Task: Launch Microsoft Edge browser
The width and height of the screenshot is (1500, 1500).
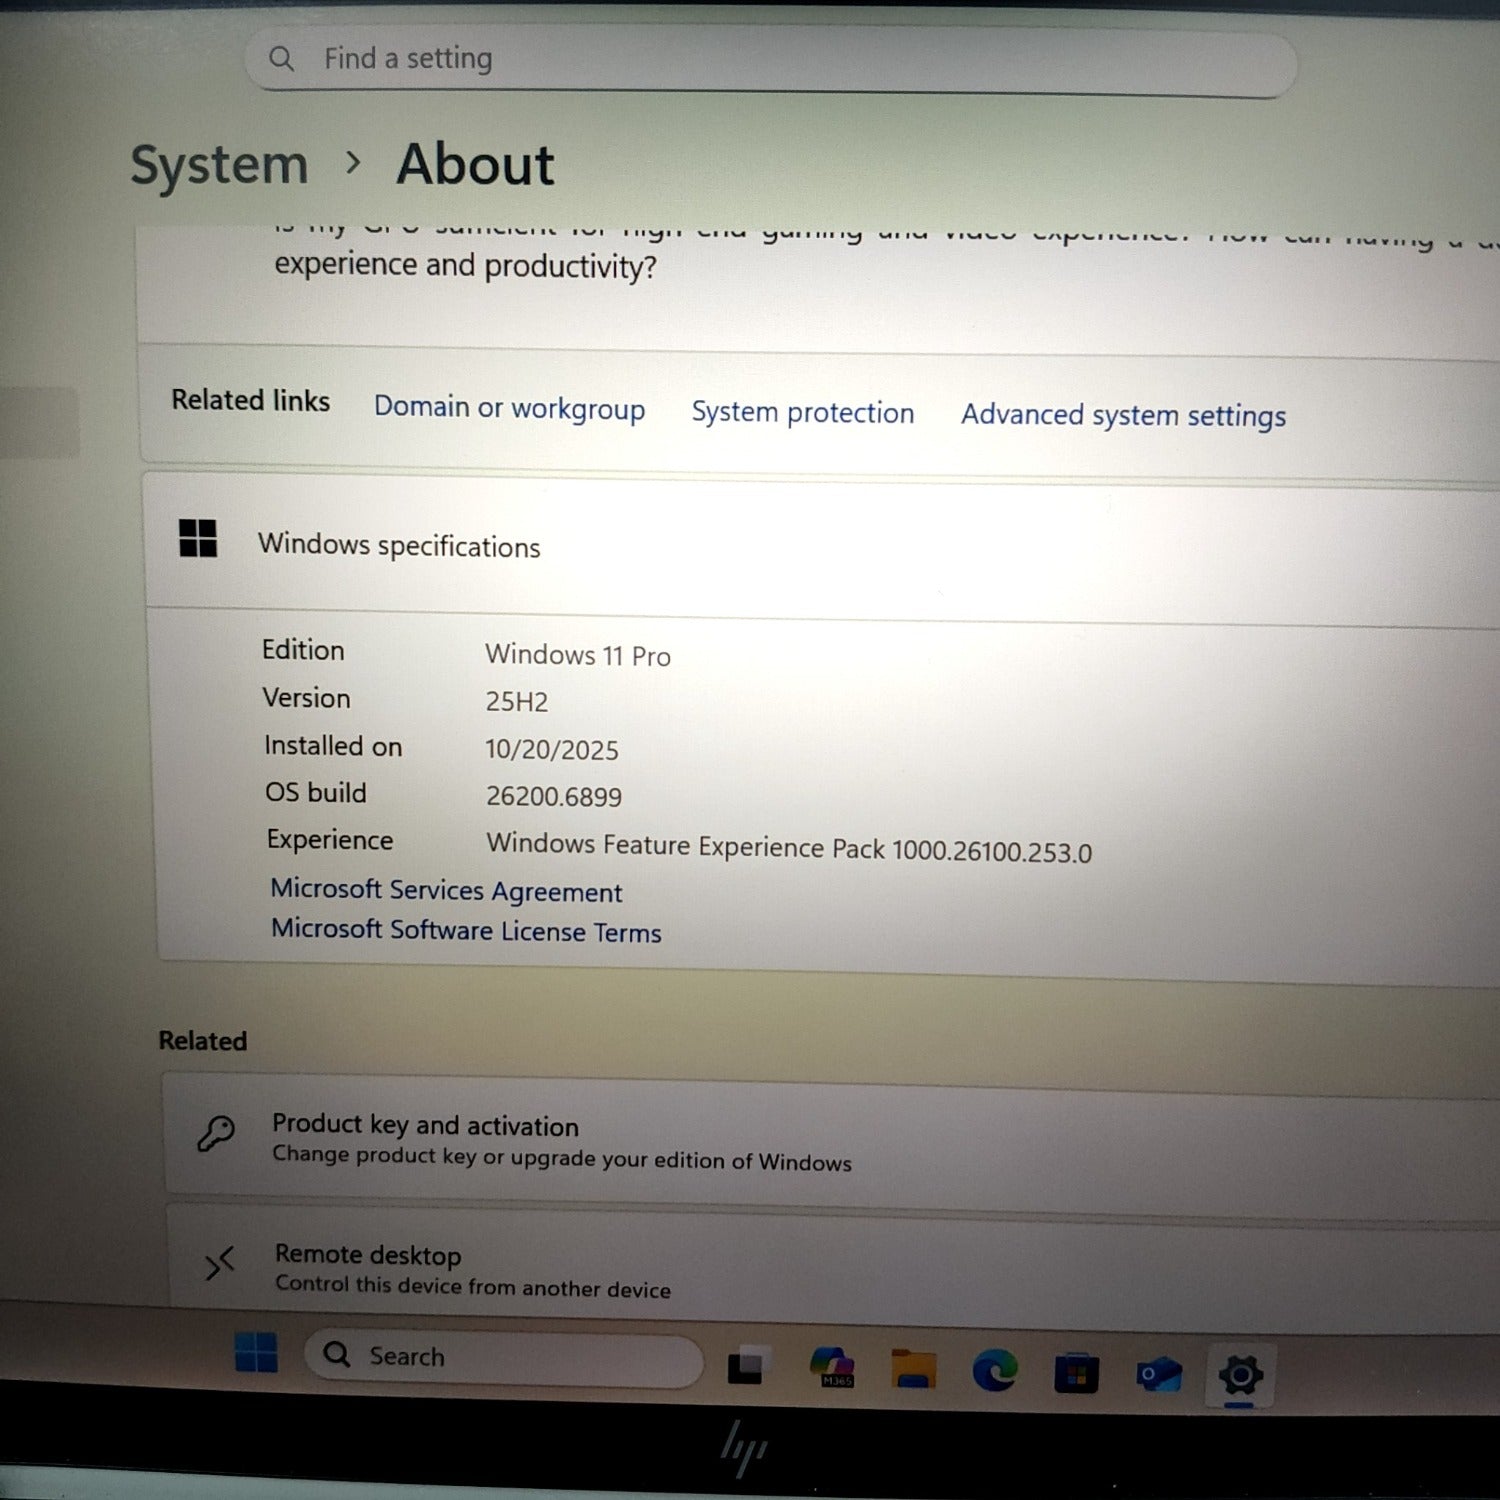Action: (x=994, y=1371)
